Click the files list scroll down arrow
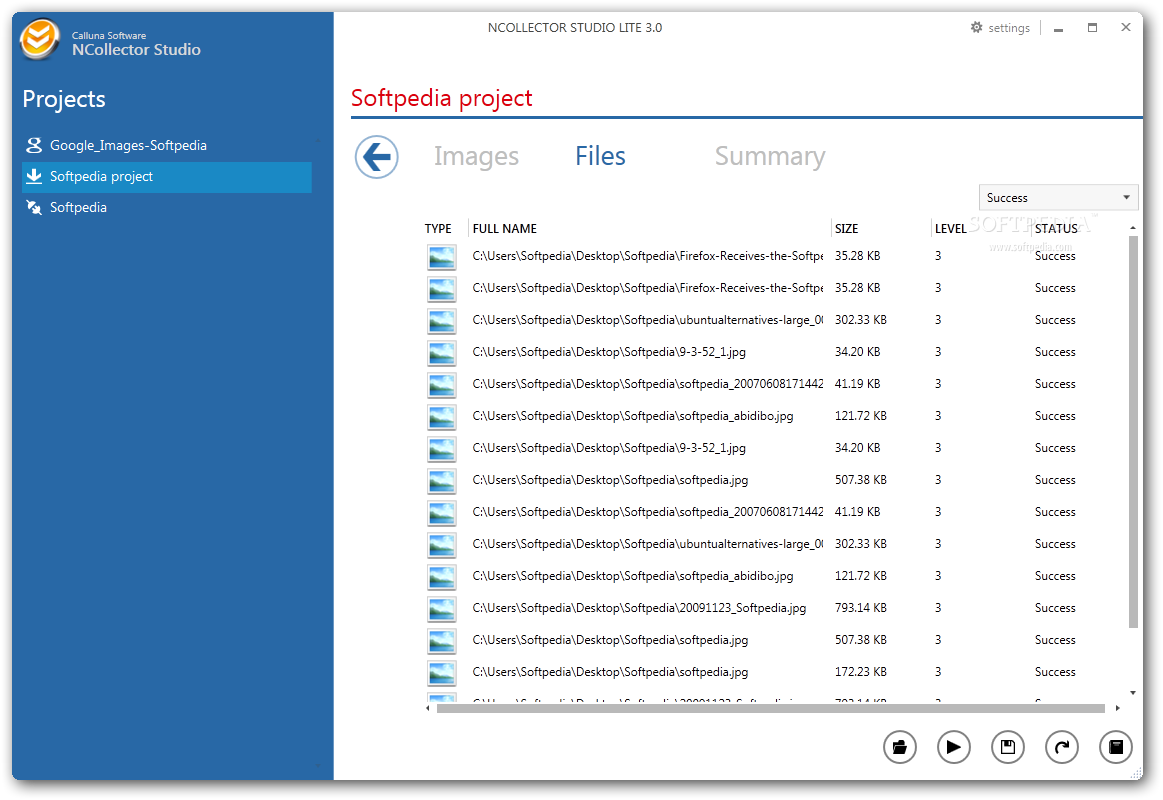 click(1133, 692)
